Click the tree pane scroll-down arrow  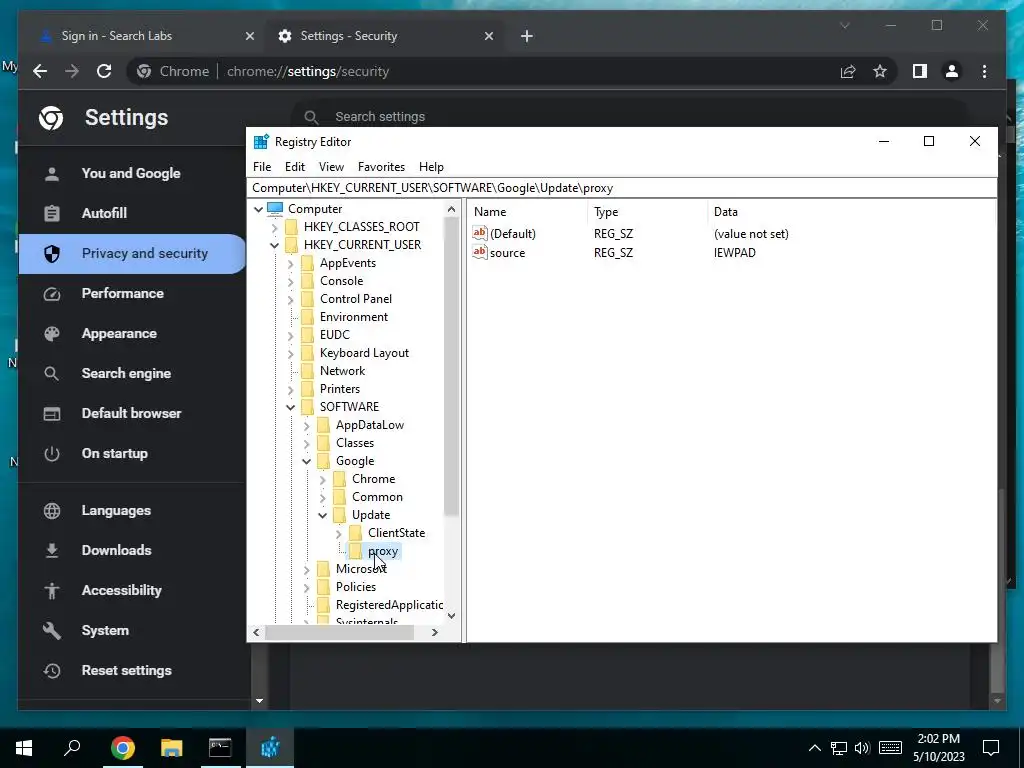[x=451, y=616]
